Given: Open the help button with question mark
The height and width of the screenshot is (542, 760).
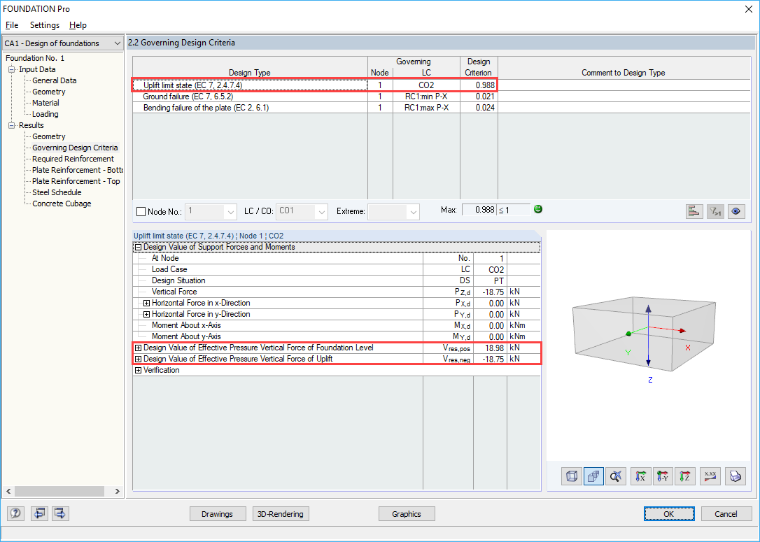Looking at the screenshot, I should [x=16, y=513].
